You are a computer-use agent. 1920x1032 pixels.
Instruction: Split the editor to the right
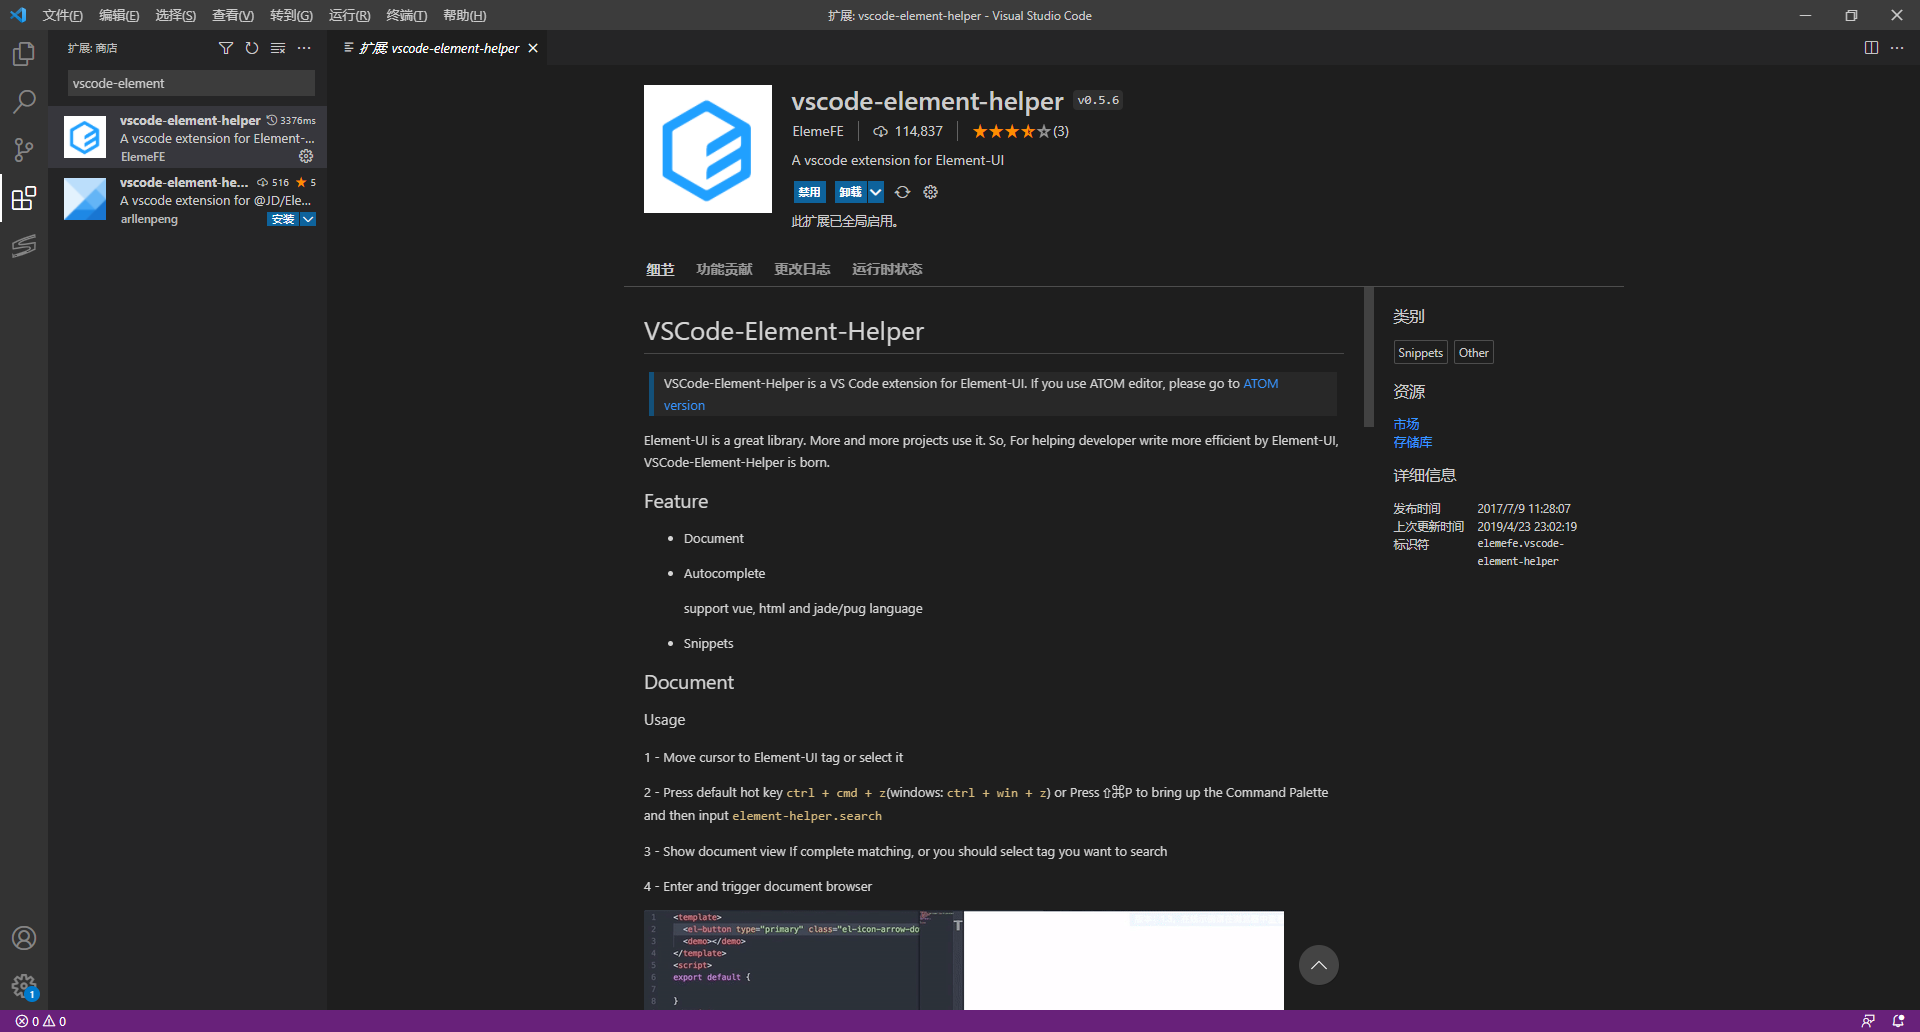pos(1871,48)
